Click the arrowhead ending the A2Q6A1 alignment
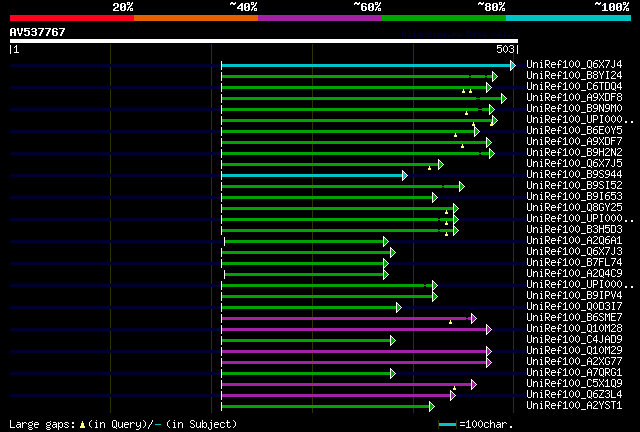 tap(386, 242)
